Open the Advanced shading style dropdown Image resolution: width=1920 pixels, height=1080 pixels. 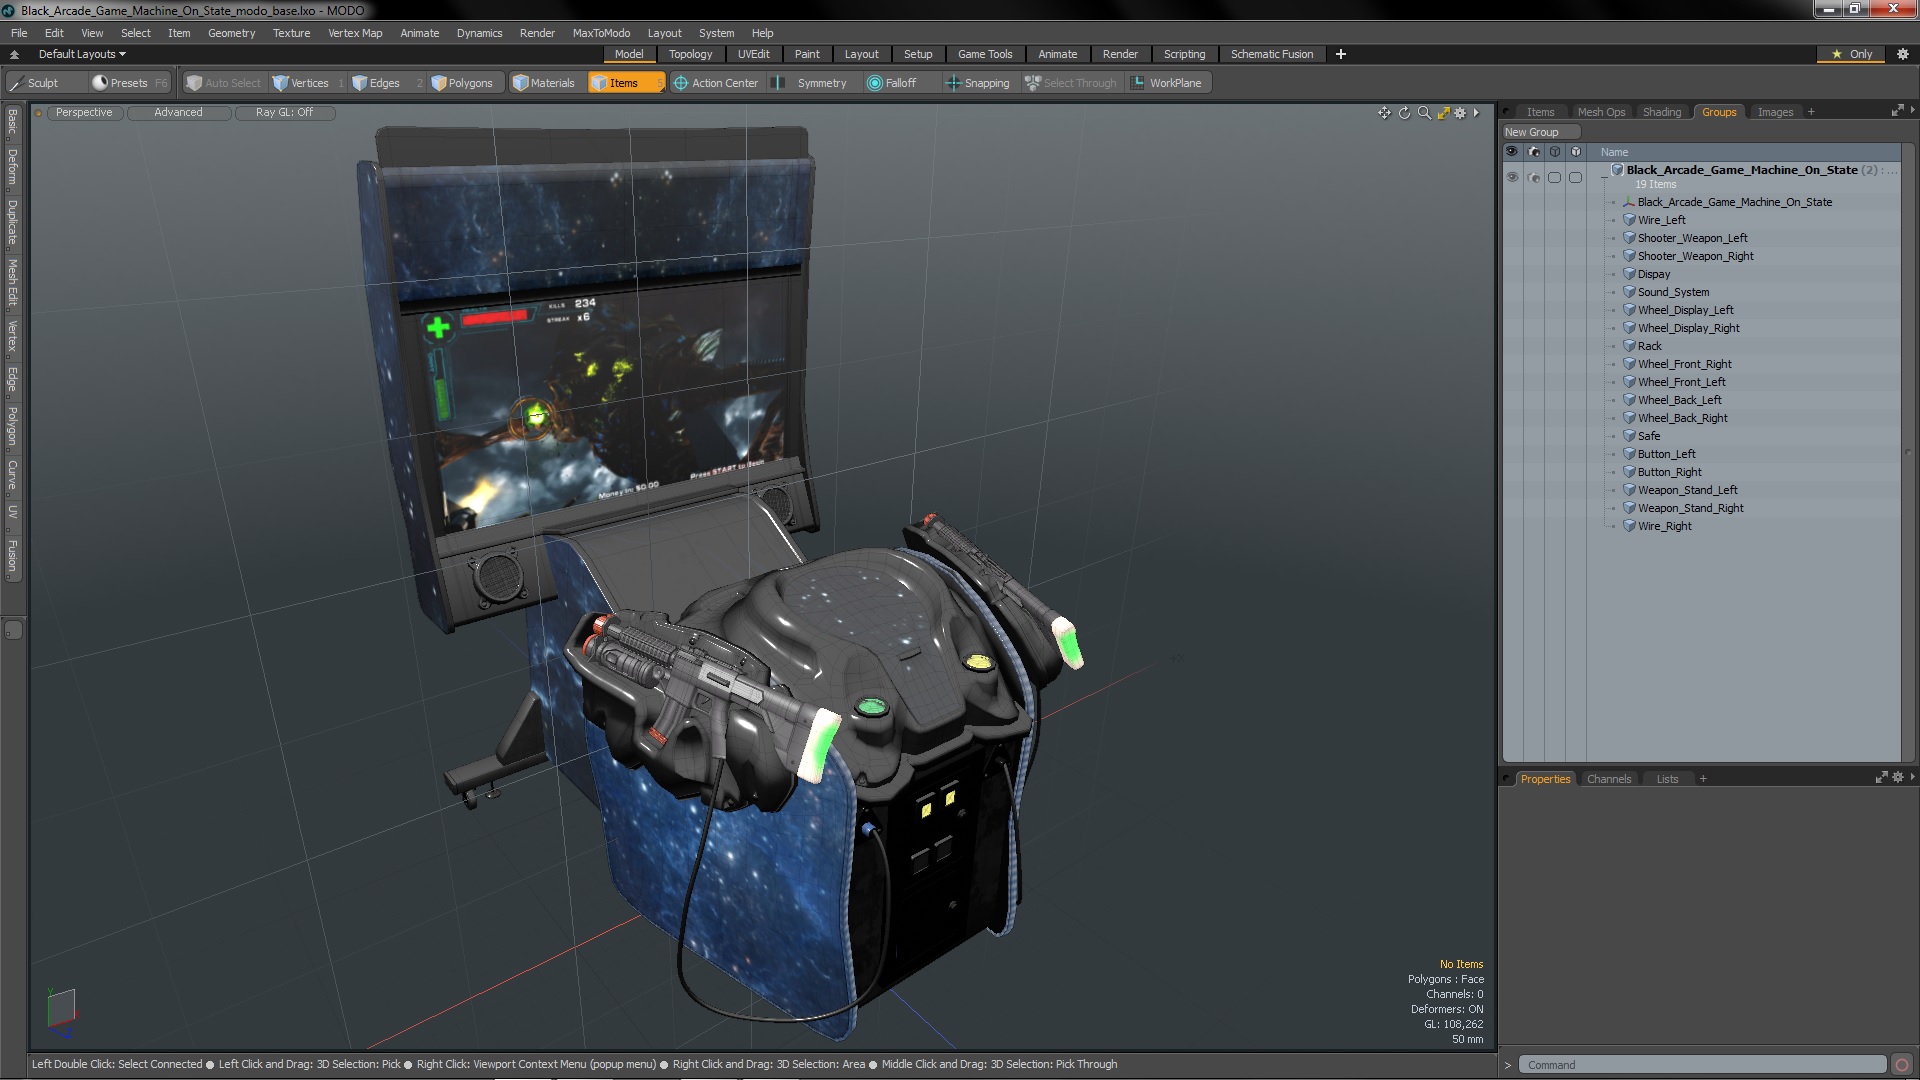point(178,113)
